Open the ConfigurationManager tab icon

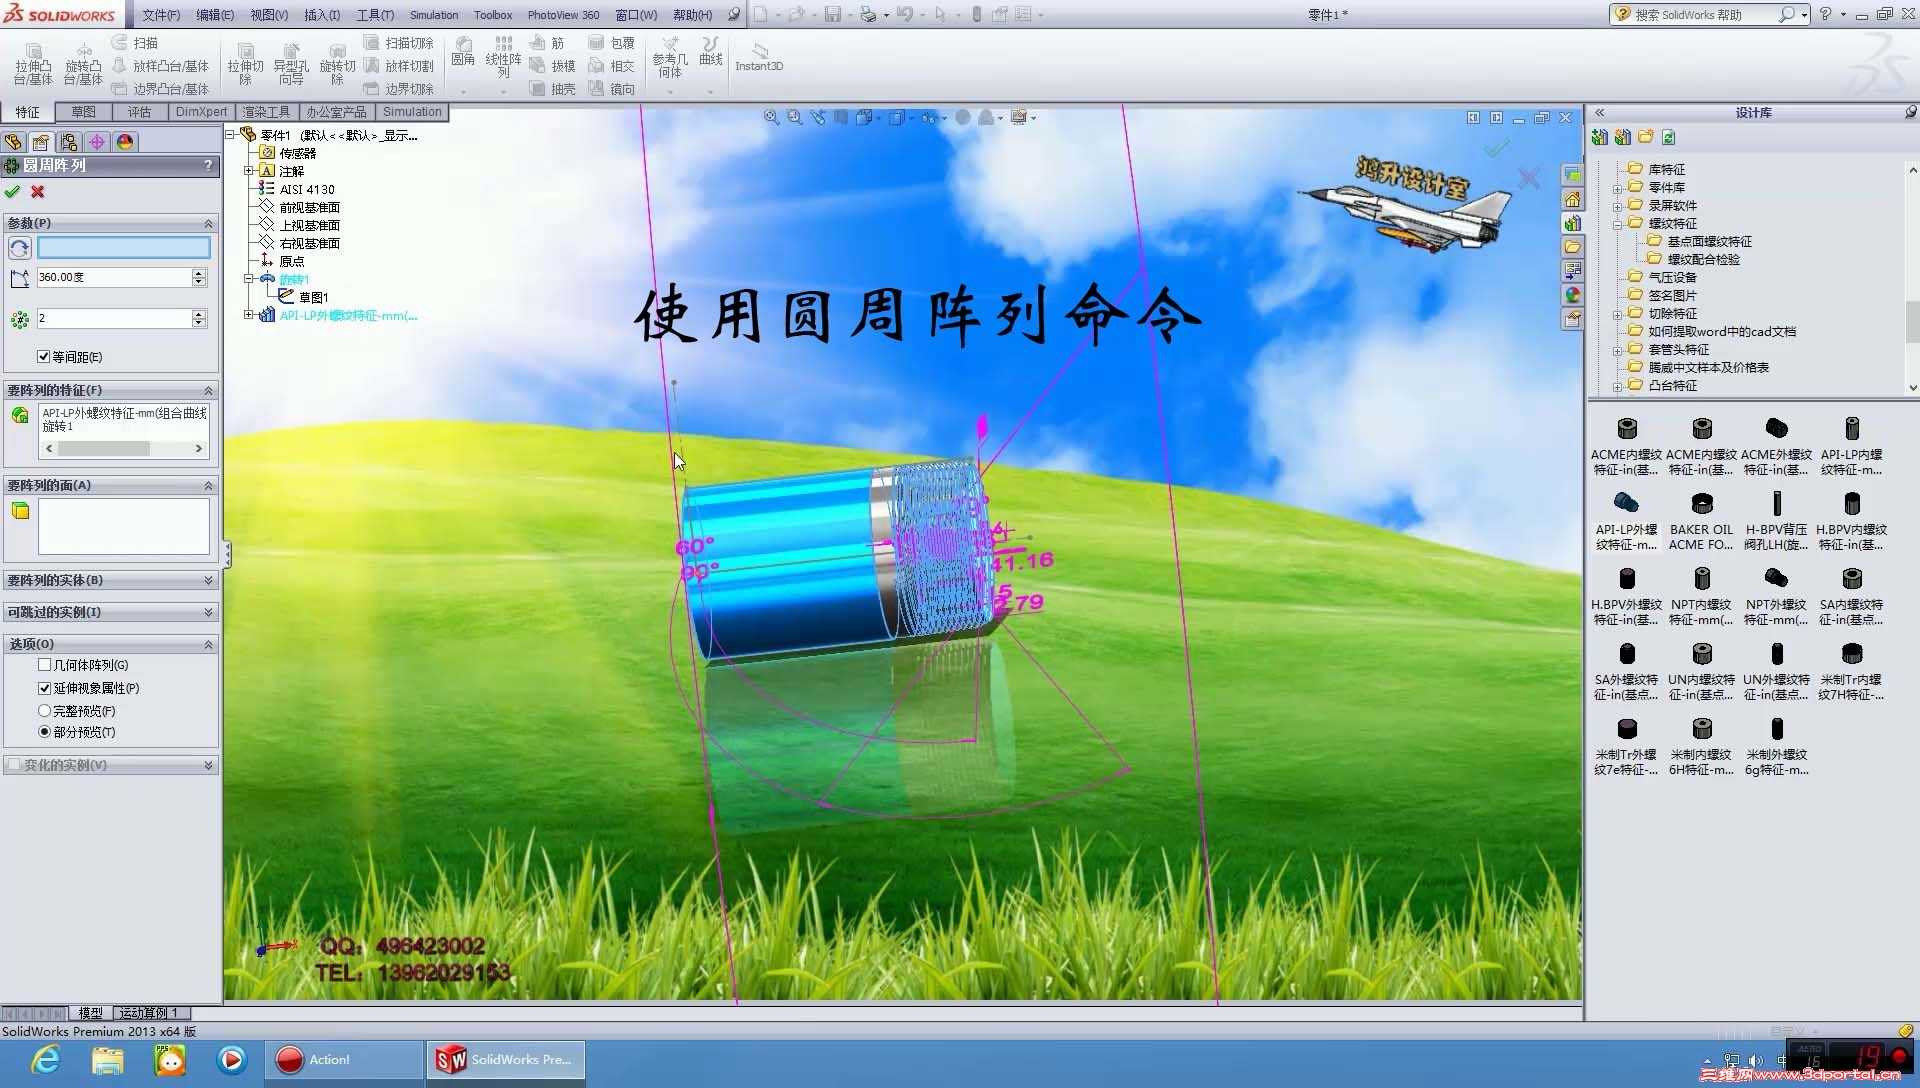tap(69, 142)
